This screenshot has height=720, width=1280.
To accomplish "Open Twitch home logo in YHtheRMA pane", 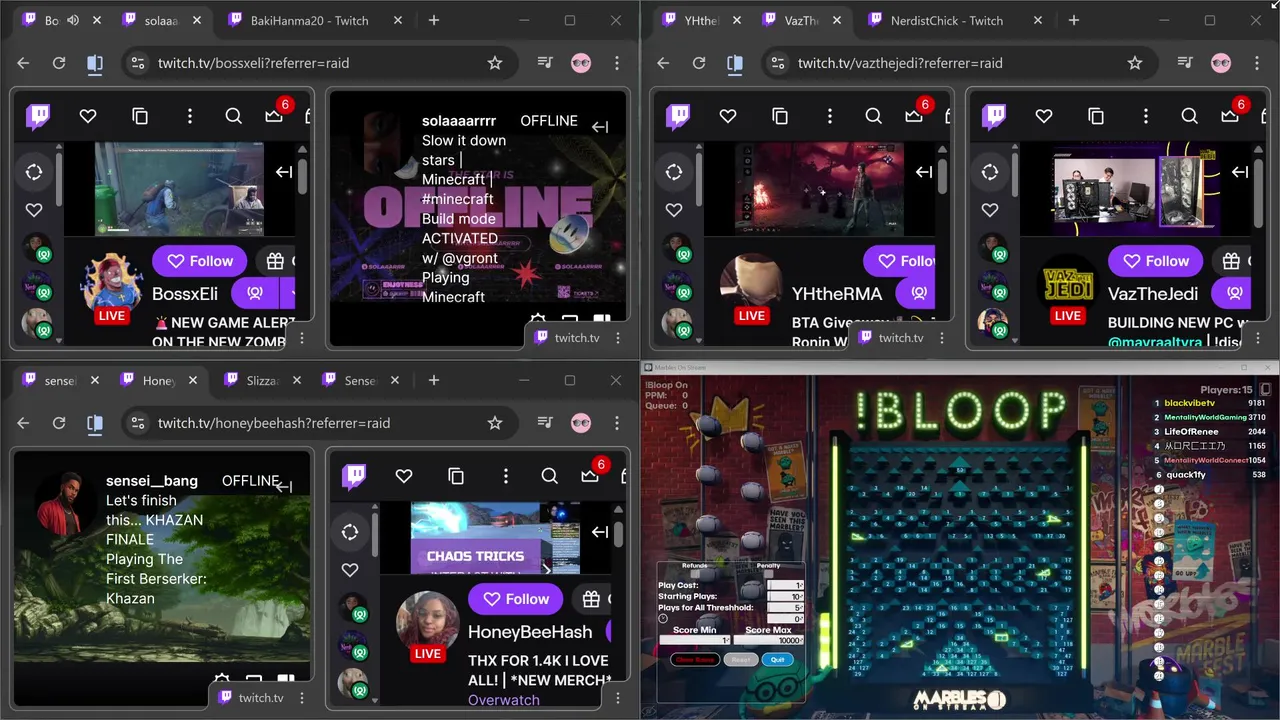I will click(679, 117).
